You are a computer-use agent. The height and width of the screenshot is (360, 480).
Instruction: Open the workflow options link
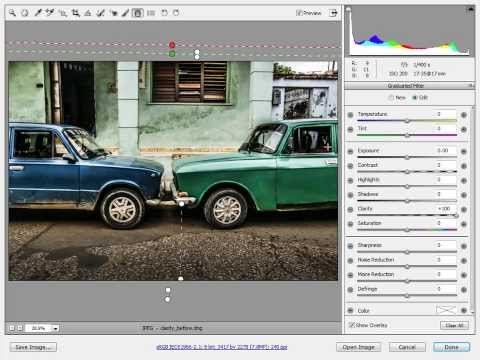pos(222,347)
